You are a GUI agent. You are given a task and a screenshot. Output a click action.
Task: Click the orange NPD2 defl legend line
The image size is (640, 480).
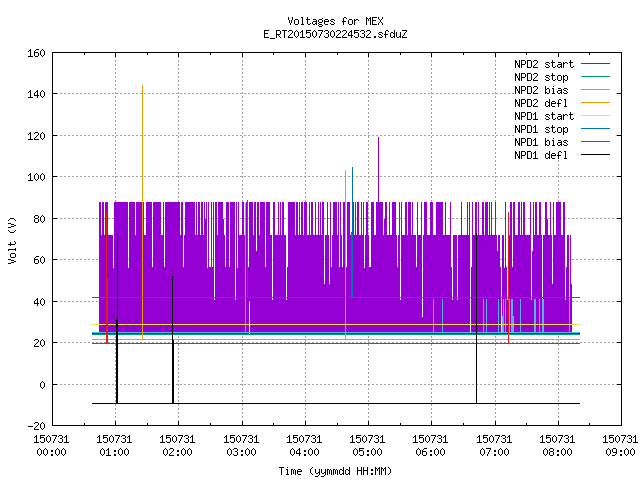(x=596, y=102)
